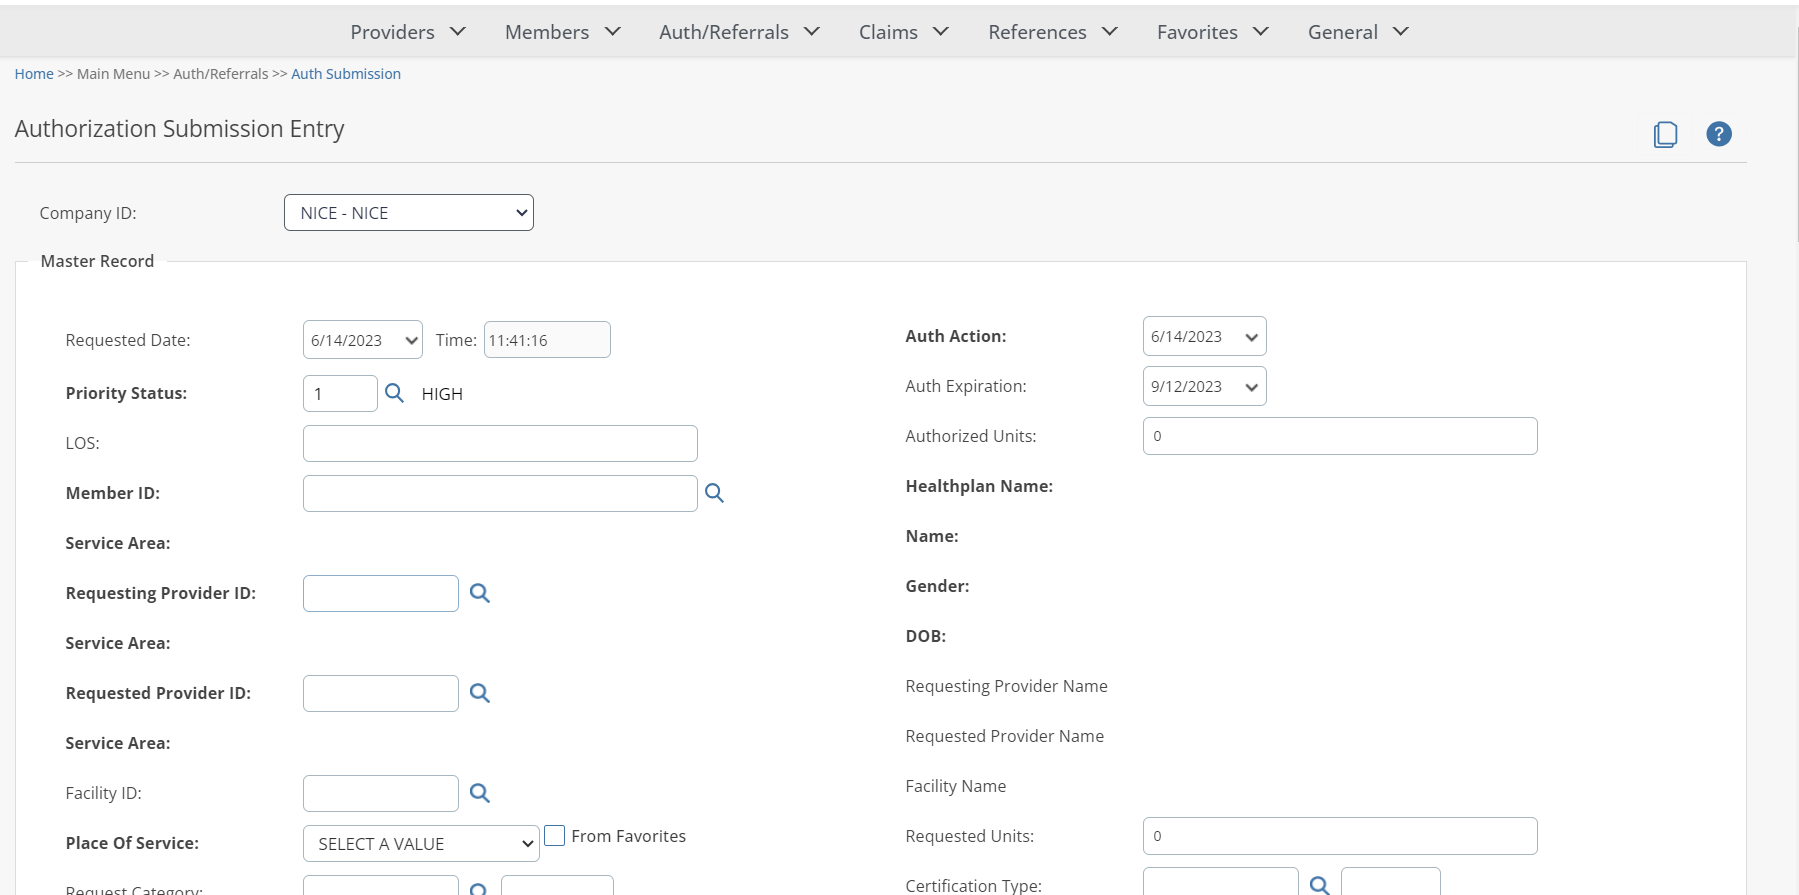
Task: Expand the Providers menu
Action: point(408,32)
